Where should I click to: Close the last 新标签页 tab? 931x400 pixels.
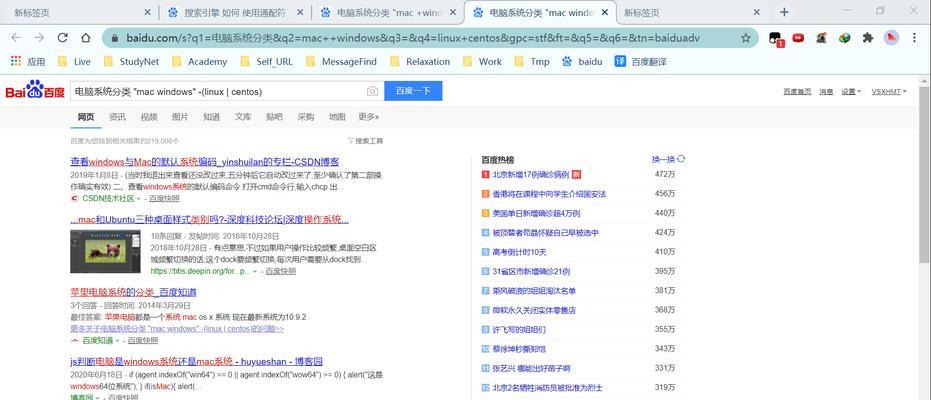(x=756, y=12)
